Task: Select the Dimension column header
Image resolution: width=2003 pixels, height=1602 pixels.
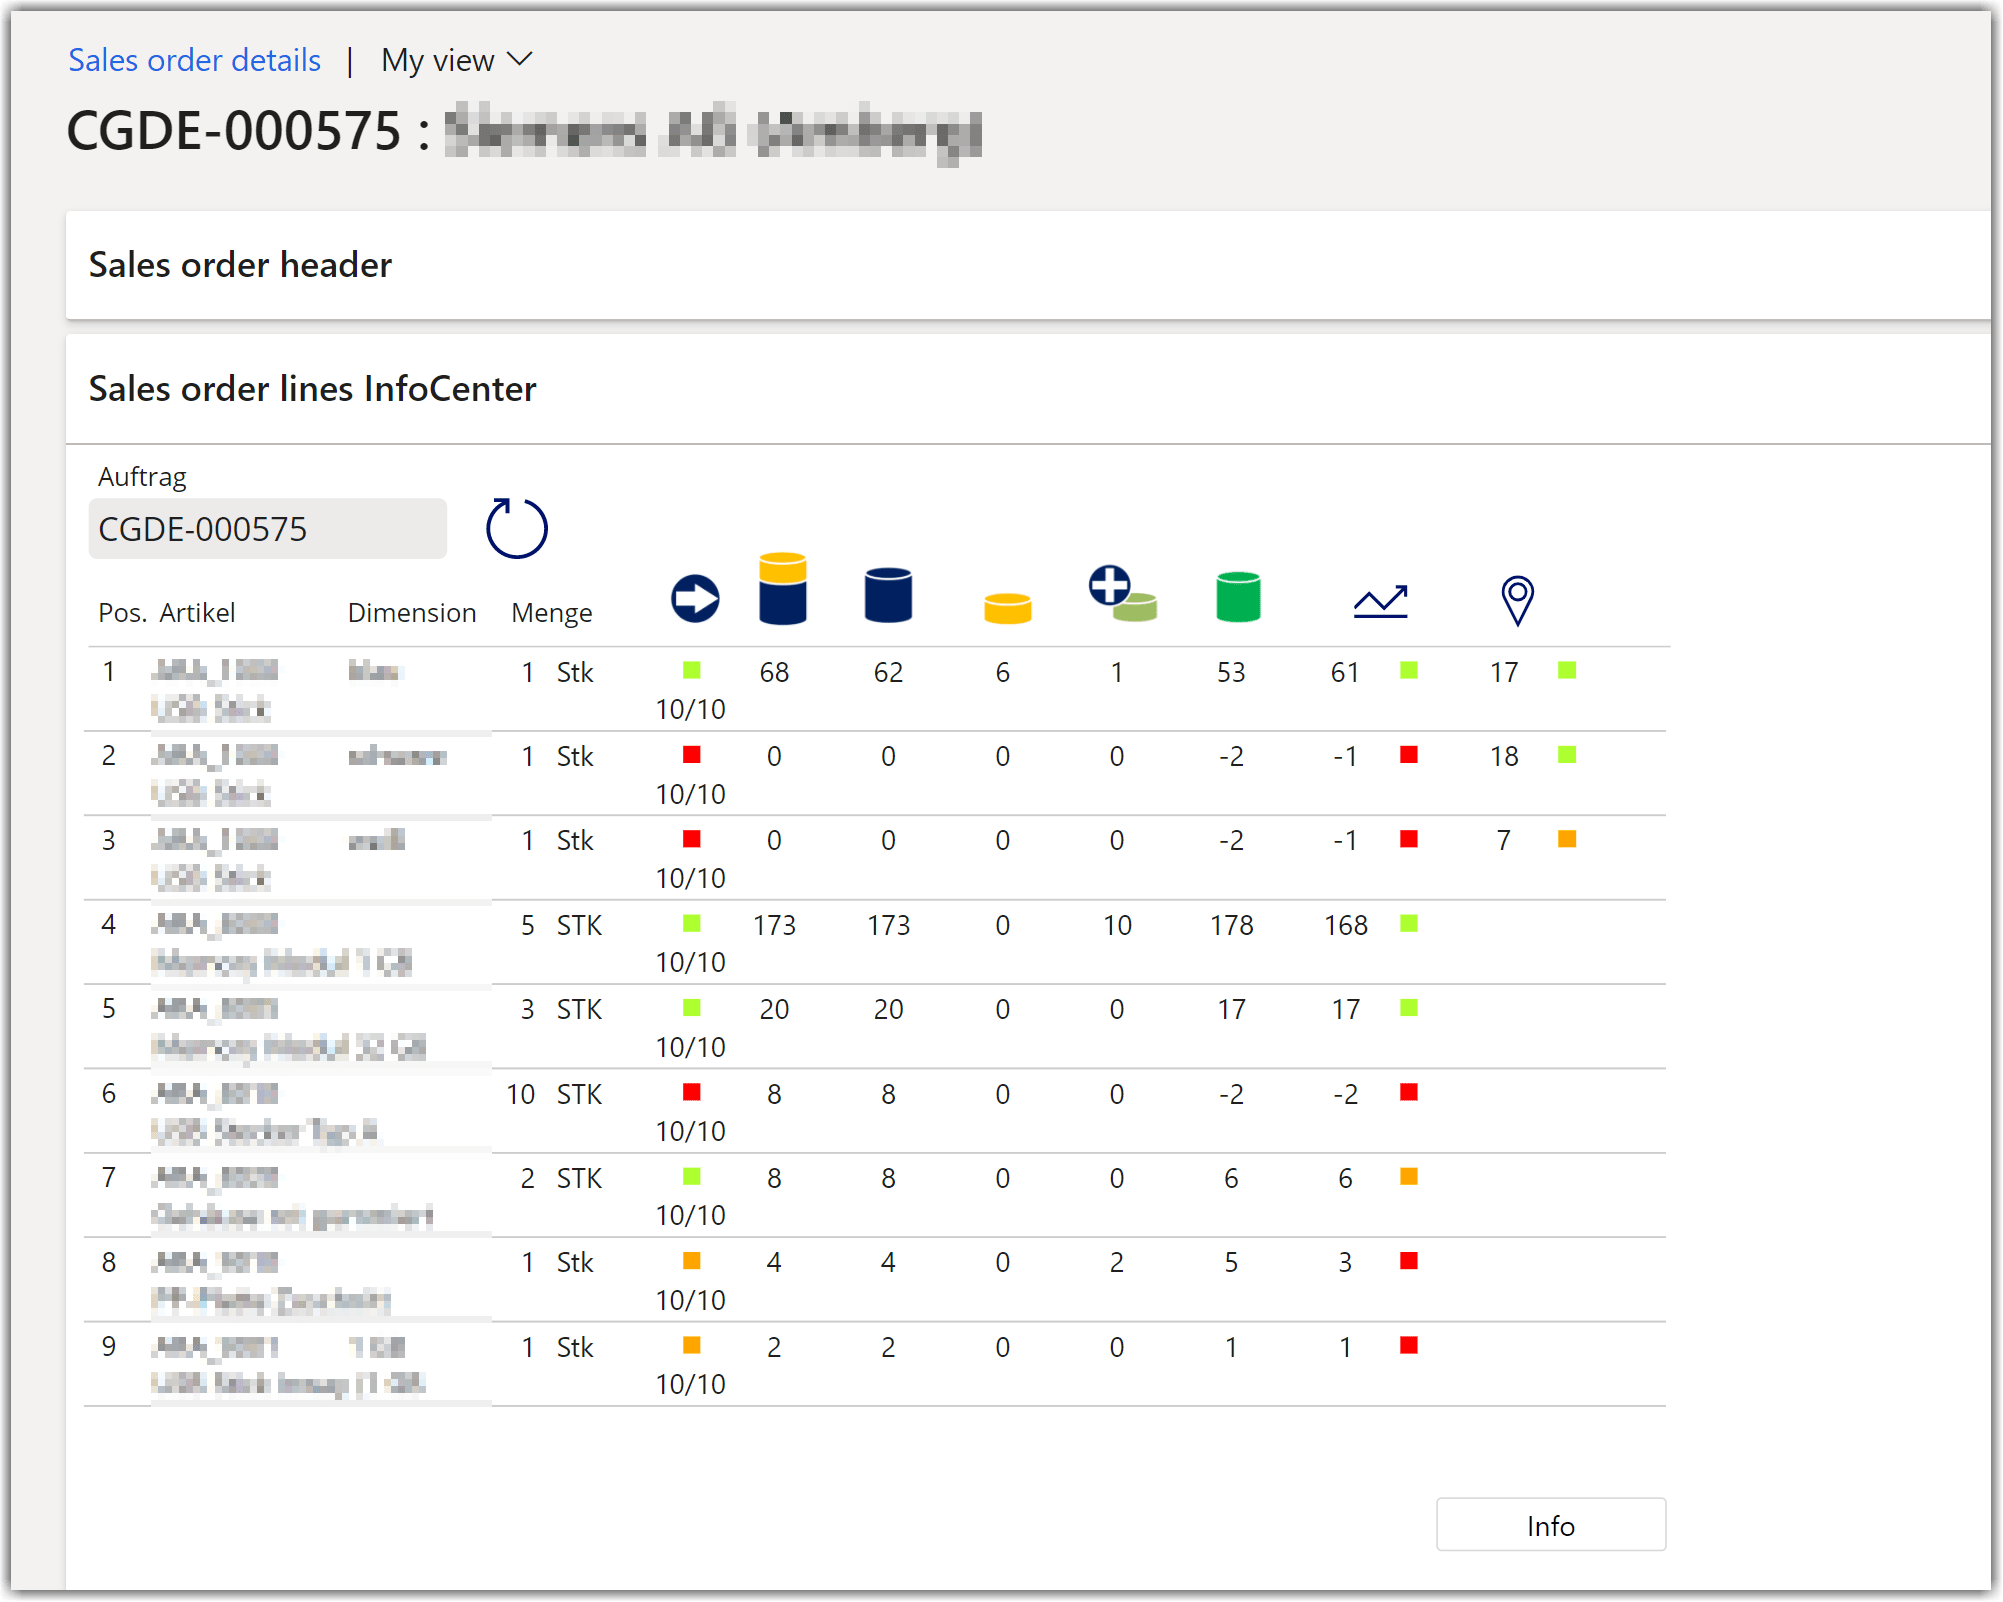Action: (411, 613)
